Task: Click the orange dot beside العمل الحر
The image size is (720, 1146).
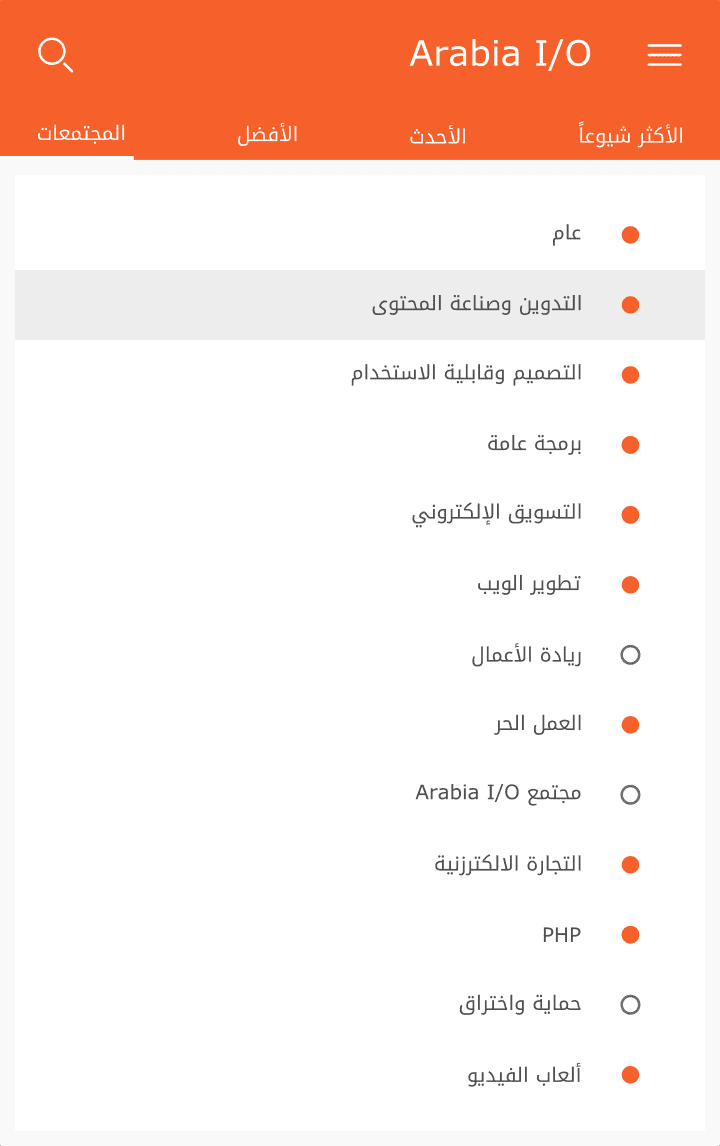Action: coord(630,725)
